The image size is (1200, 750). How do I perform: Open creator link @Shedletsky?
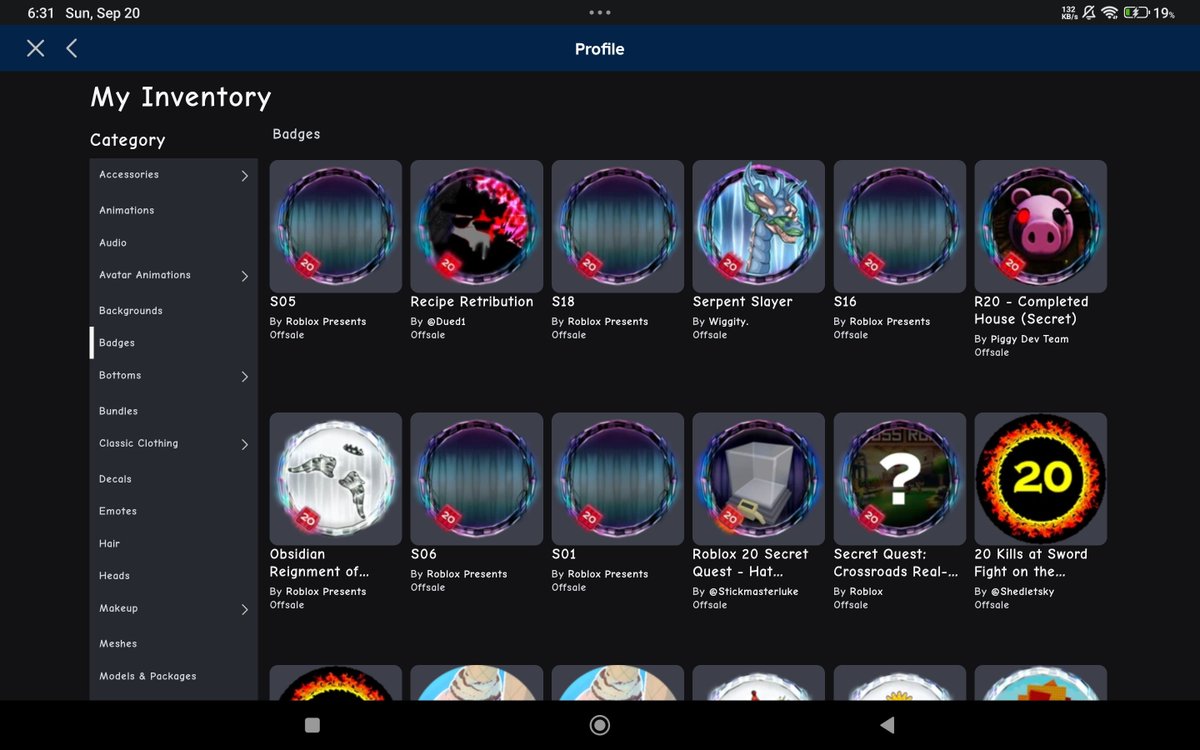1022,592
